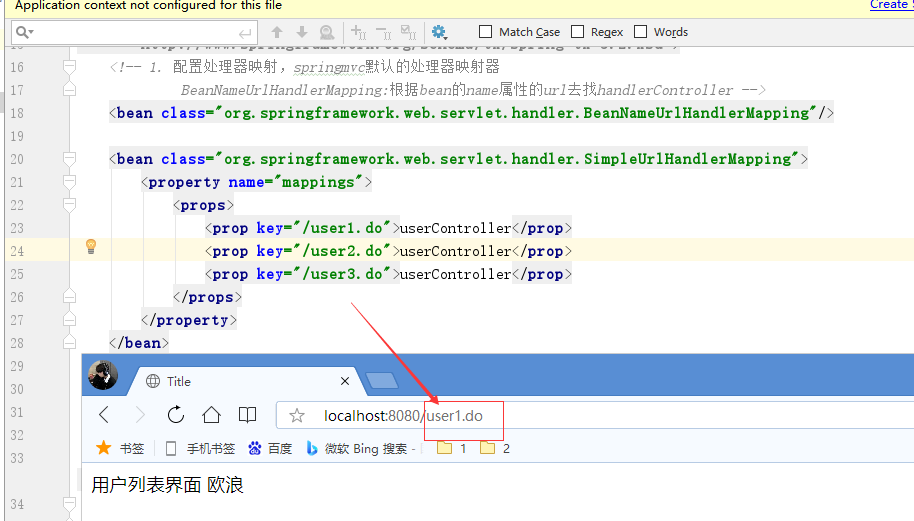Image resolution: width=914 pixels, height=521 pixels.
Task: Click closing </props> tag on line 26
Action: tap(207, 297)
